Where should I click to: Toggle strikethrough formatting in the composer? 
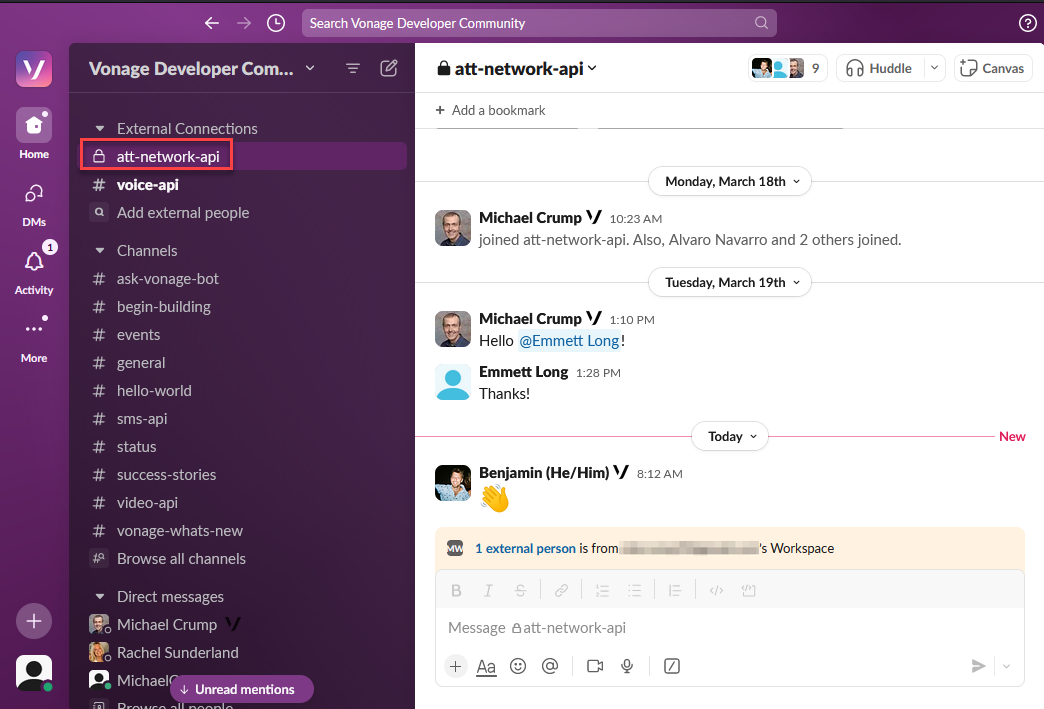pos(520,590)
